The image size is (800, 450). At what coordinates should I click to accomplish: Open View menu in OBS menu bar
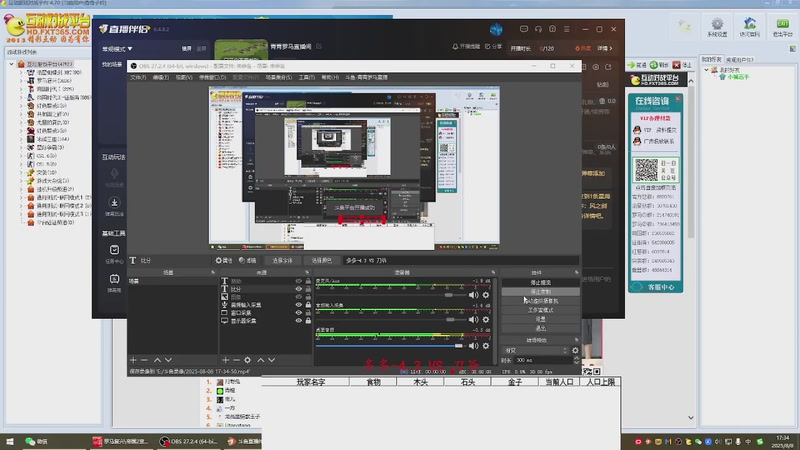coord(184,78)
